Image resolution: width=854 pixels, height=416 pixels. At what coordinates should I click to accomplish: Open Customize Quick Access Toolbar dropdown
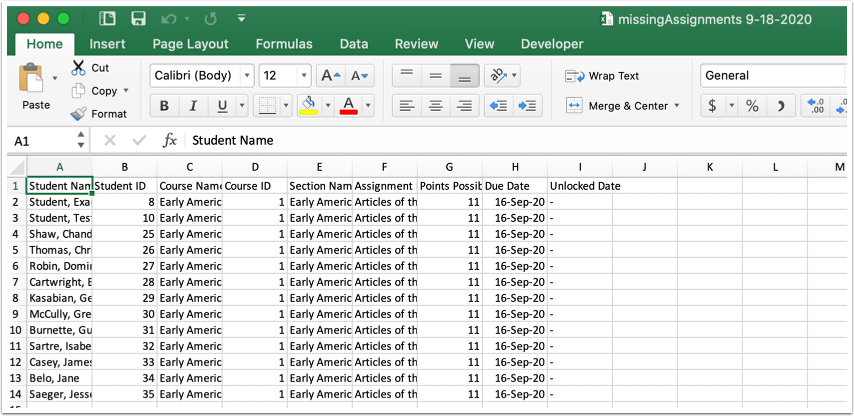coord(242,19)
